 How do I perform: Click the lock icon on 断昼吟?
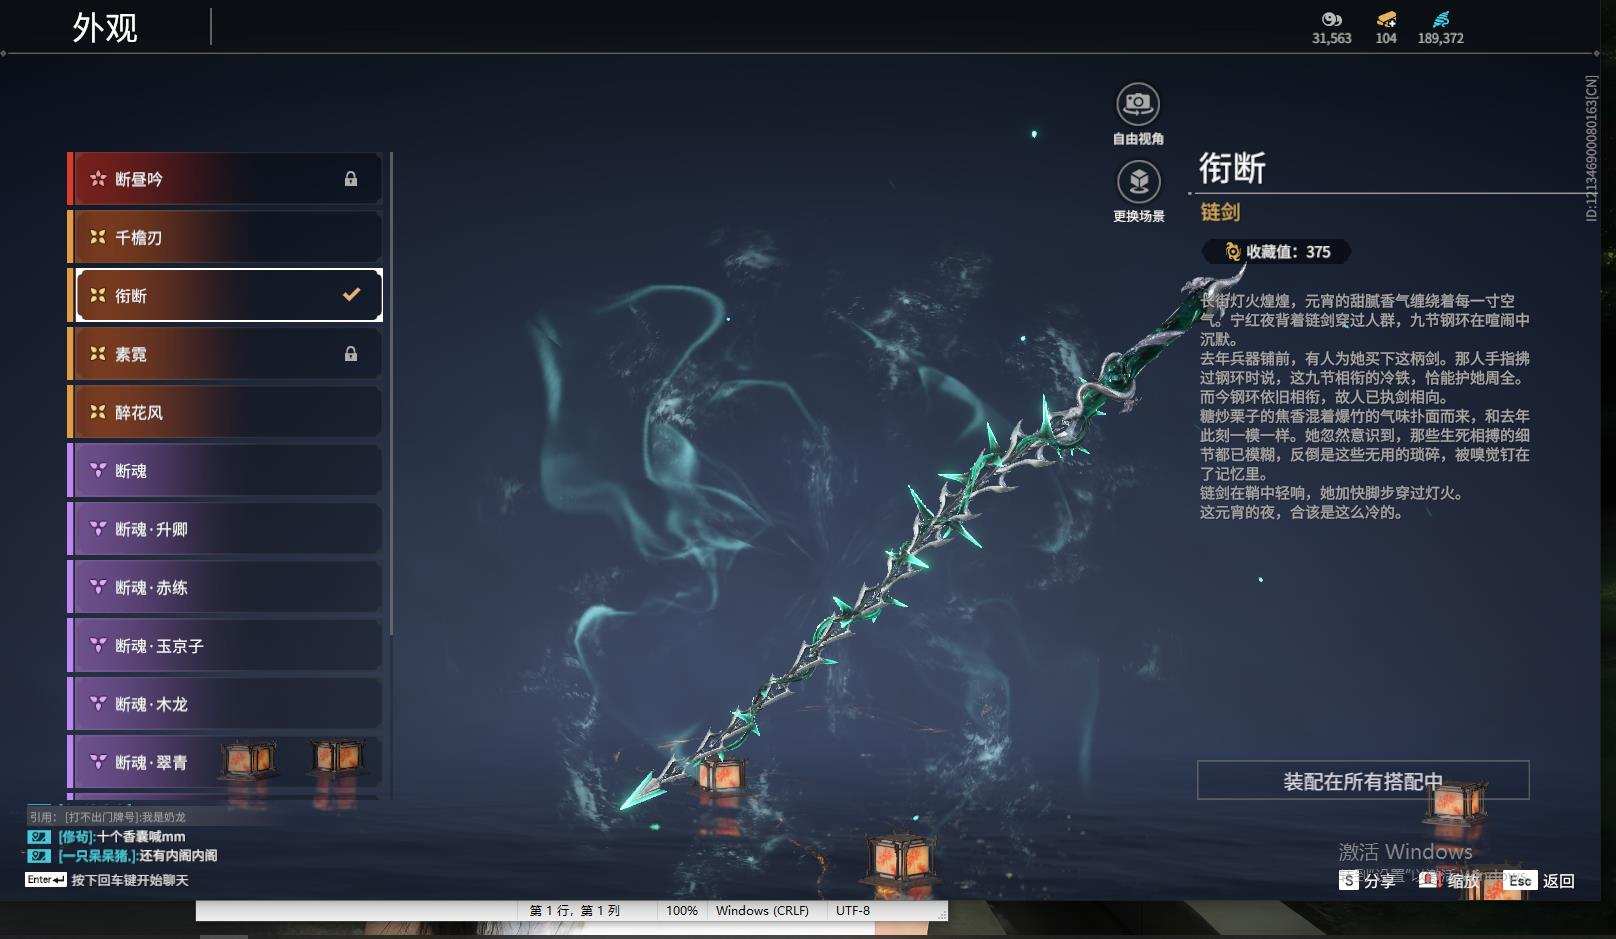(x=351, y=179)
